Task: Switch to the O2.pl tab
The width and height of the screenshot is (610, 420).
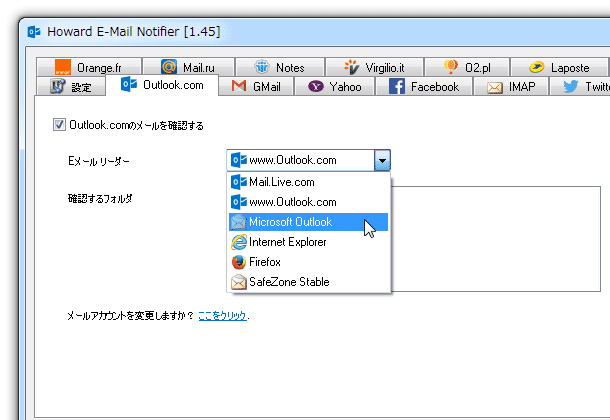Action: click(467, 67)
